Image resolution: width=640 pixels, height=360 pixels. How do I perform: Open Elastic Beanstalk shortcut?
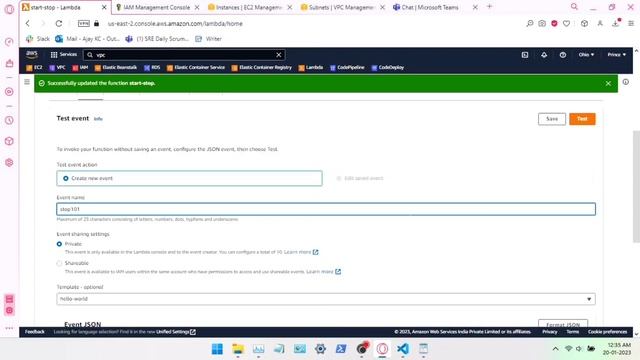[x=116, y=67]
